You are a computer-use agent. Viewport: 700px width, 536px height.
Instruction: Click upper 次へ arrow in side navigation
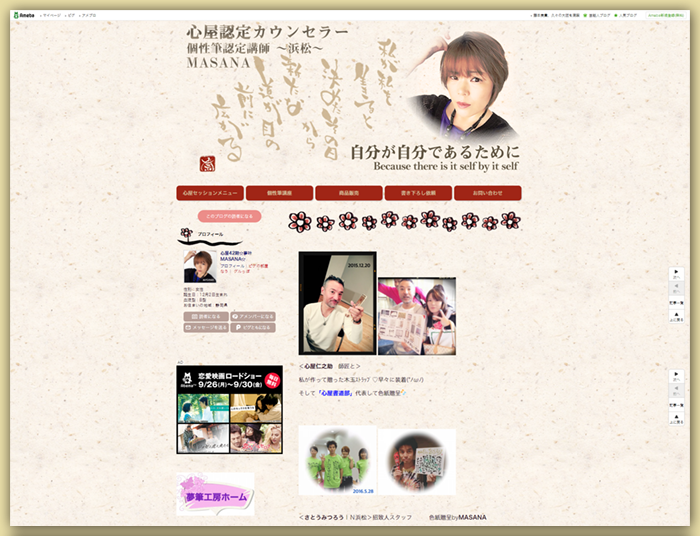pyautogui.click(x=676, y=274)
